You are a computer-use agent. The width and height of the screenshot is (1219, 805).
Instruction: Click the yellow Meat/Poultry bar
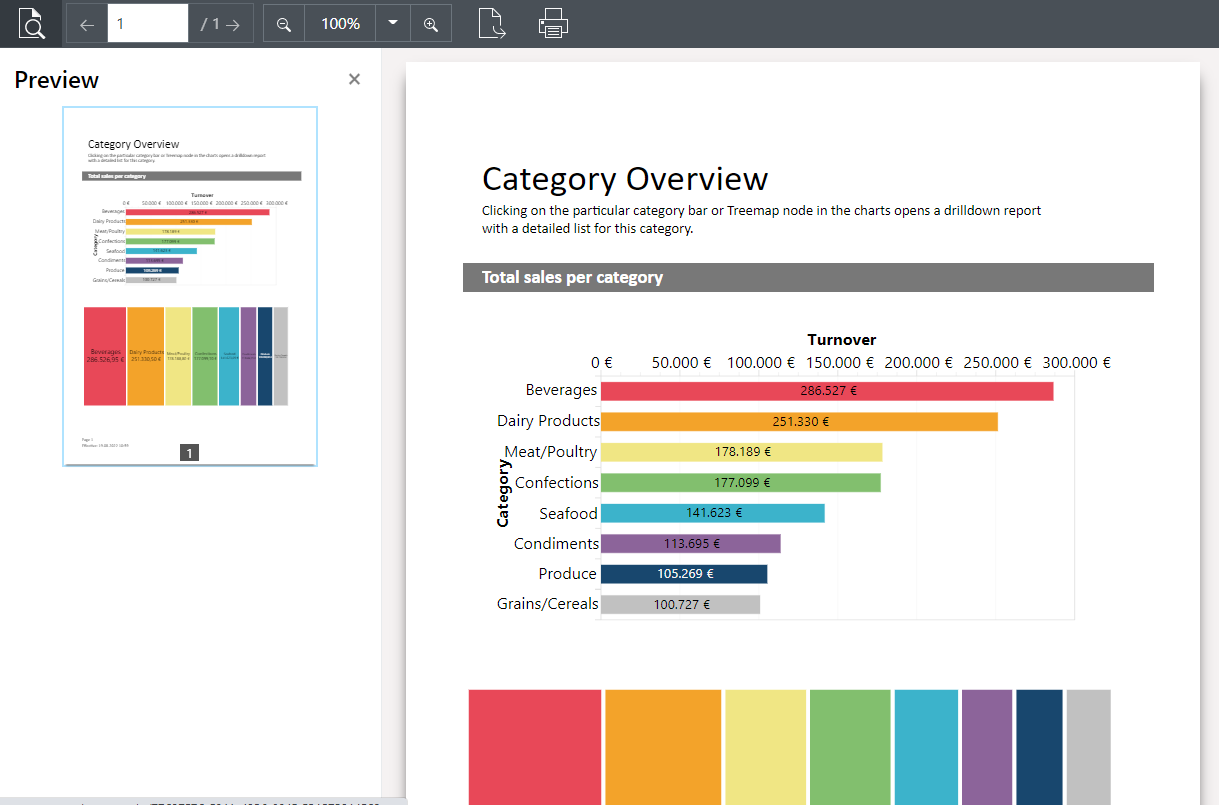(741, 452)
